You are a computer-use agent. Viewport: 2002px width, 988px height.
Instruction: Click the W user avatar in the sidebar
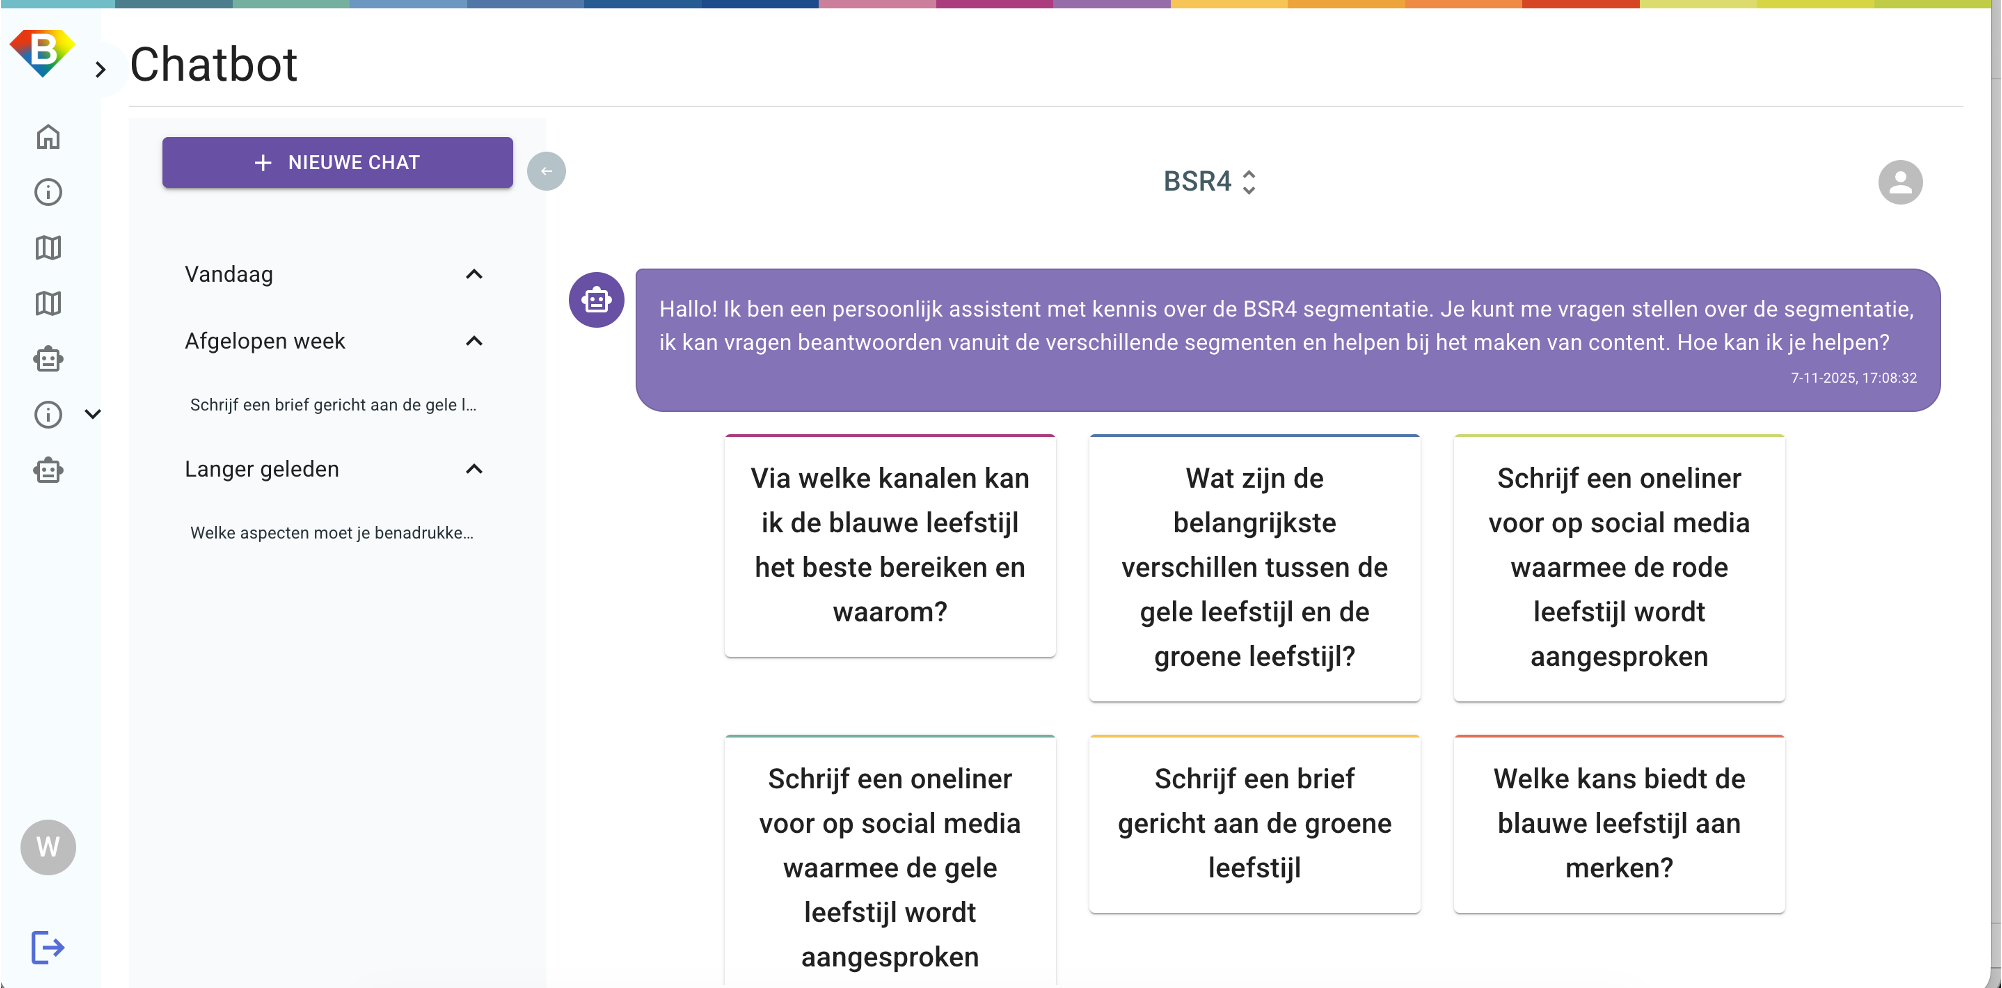[48, 848]
